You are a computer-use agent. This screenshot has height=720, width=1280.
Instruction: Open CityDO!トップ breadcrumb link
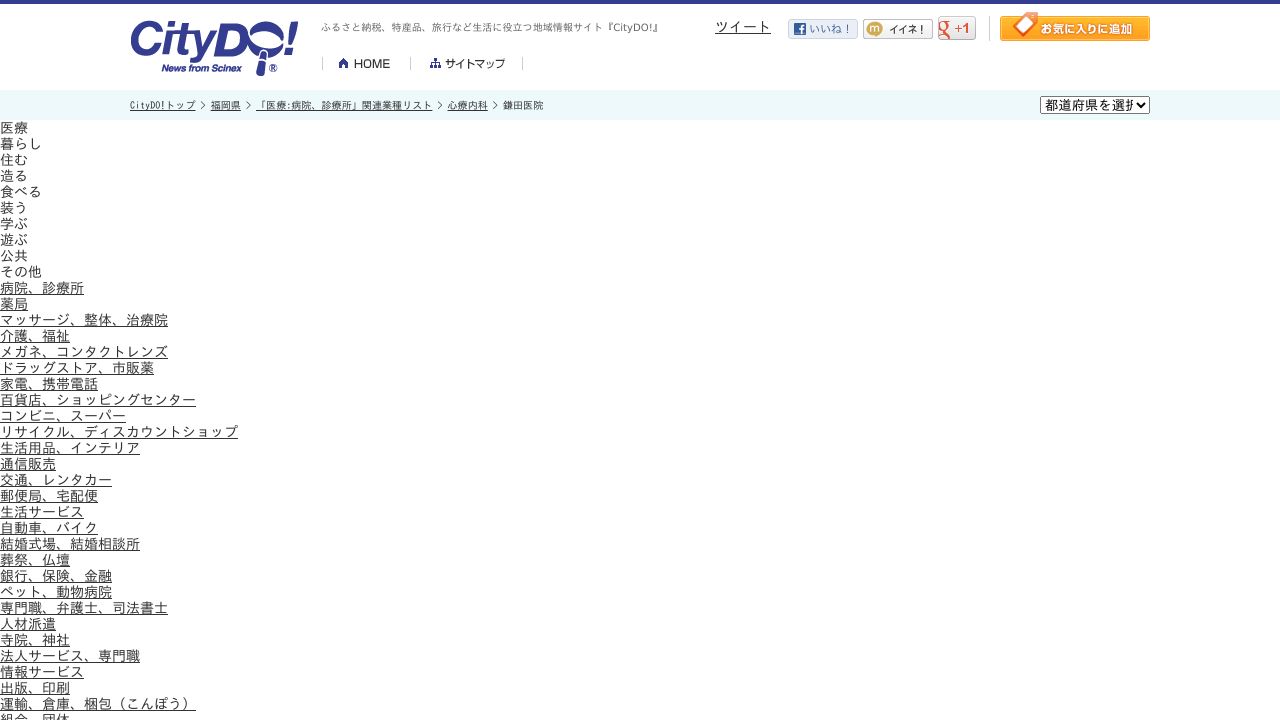tap(162, 105)
